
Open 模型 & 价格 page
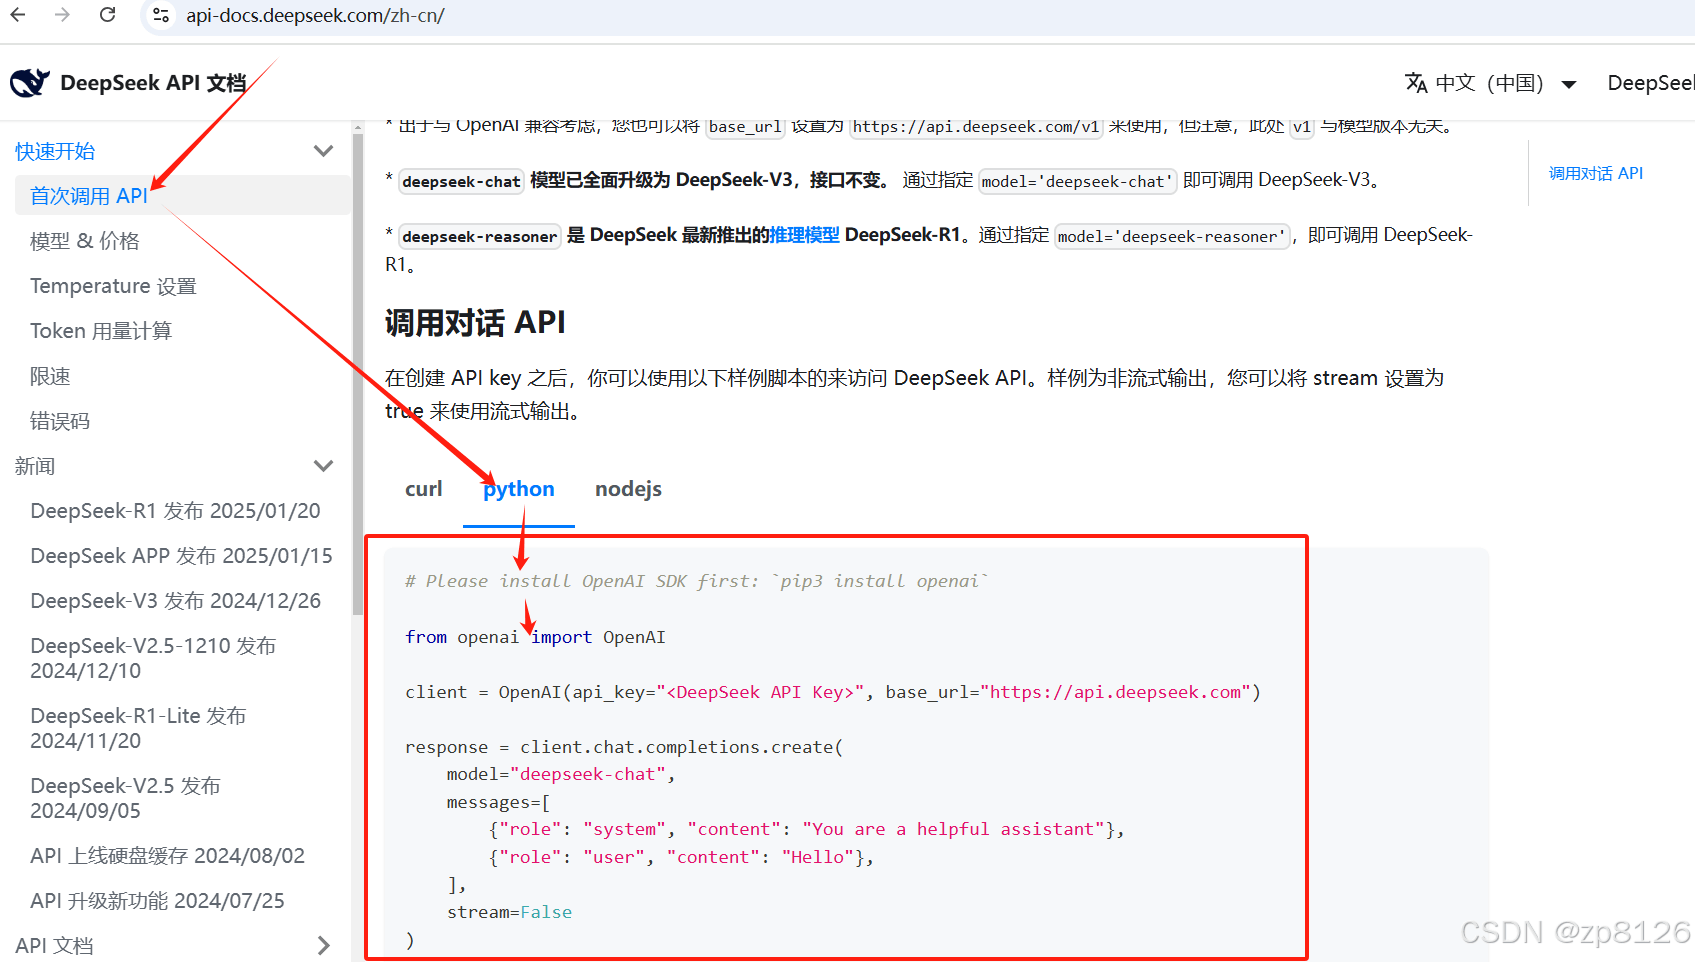[85, 241]
